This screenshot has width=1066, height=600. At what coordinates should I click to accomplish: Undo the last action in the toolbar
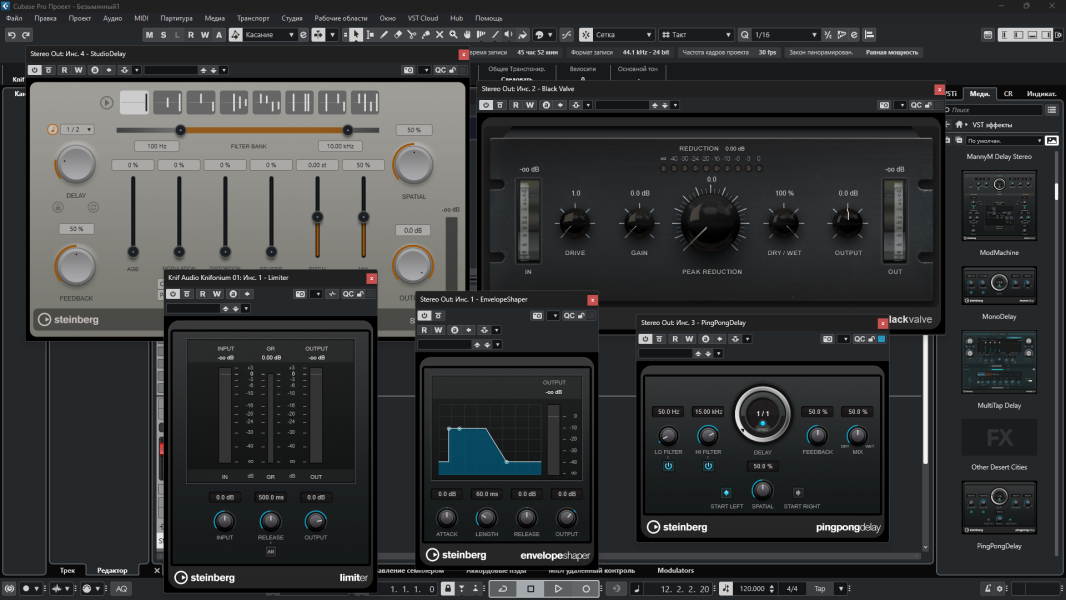tap(12, 35)
